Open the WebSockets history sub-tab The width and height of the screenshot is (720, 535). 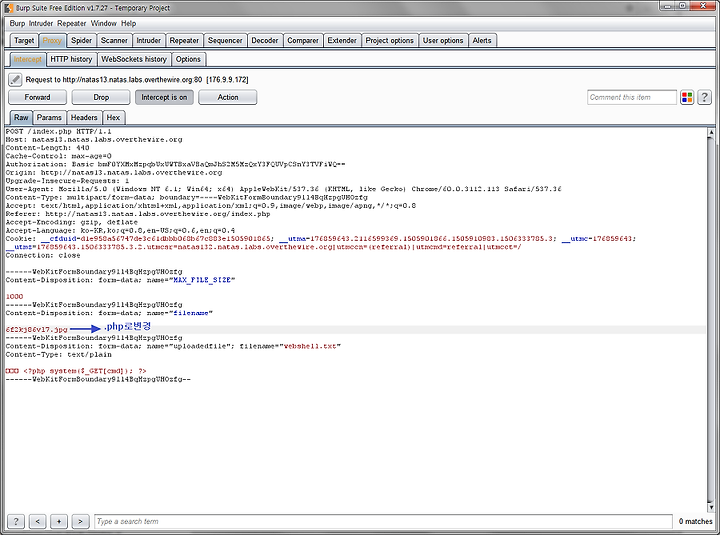point(134,59)
